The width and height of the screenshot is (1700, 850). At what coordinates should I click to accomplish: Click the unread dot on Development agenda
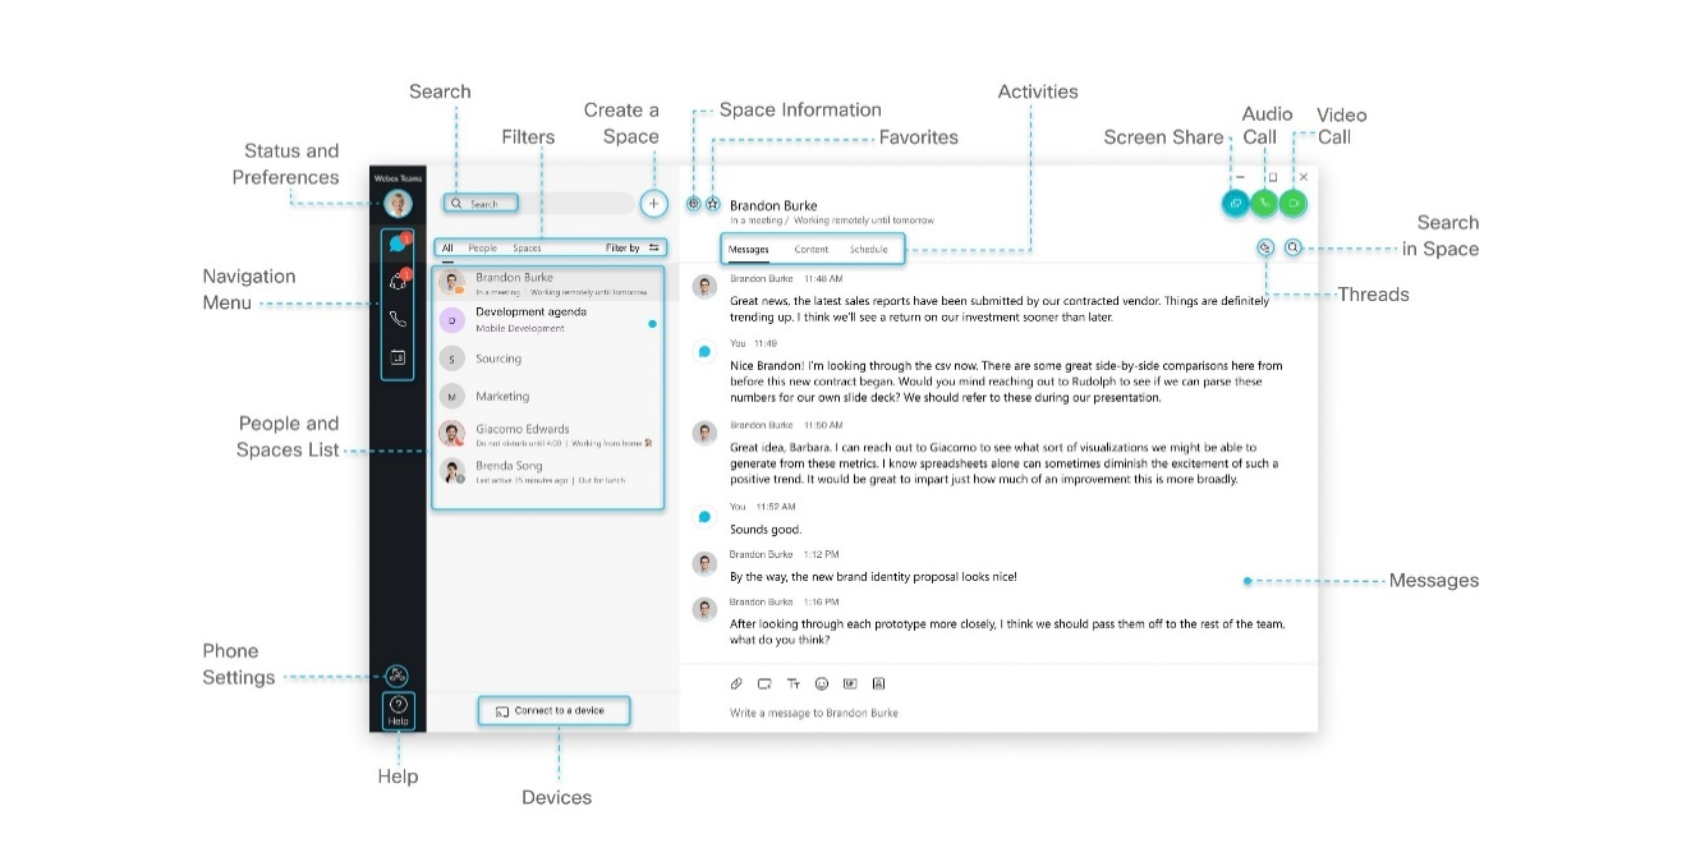pos(652,324)
